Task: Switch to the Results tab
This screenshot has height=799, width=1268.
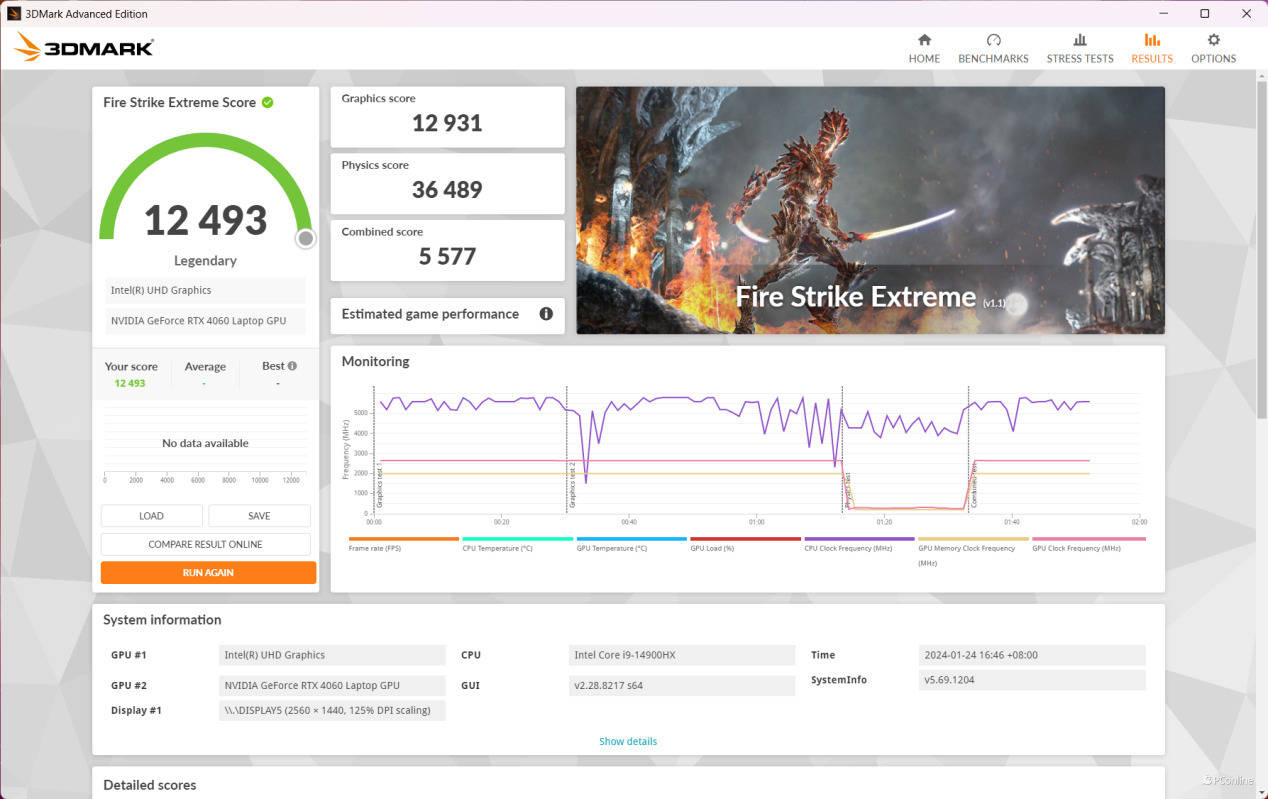Action: (x=1152, y=47)
